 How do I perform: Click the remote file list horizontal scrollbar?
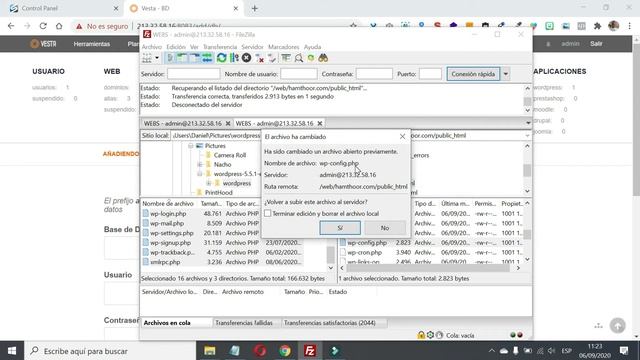pos(428,268)
